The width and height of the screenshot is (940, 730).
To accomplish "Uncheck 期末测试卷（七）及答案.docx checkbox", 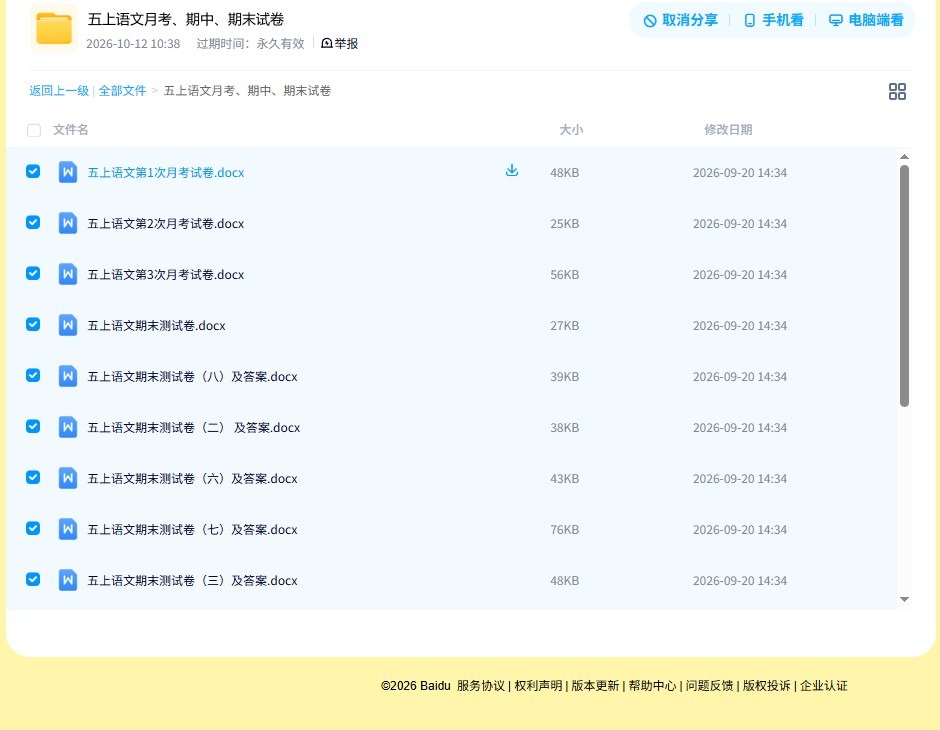I will pyautogui.click(x=33, y=528).
